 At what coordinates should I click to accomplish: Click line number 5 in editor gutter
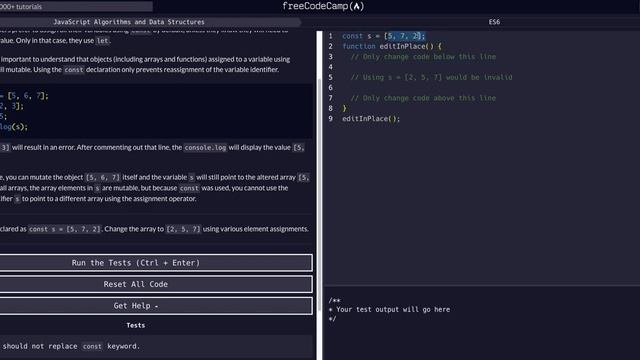click(331, 78)
